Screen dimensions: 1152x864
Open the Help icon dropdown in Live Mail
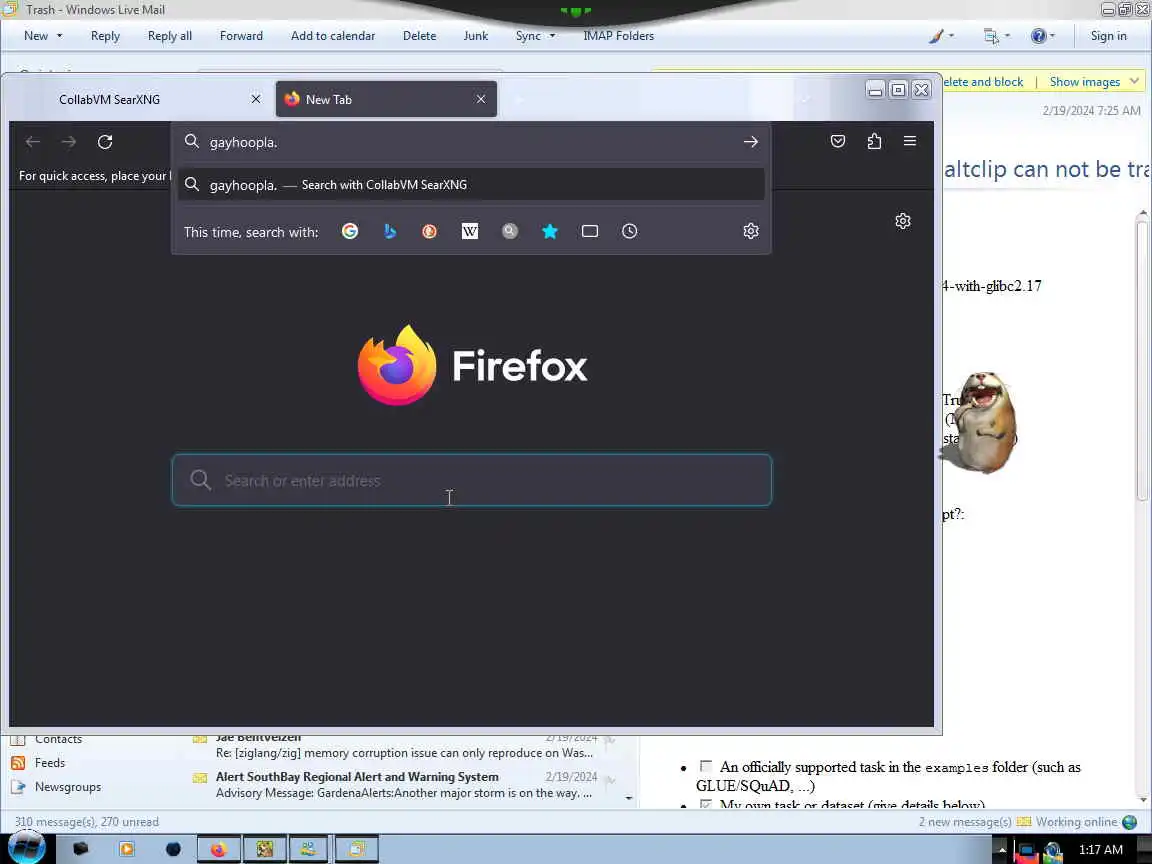point(1043,35)
